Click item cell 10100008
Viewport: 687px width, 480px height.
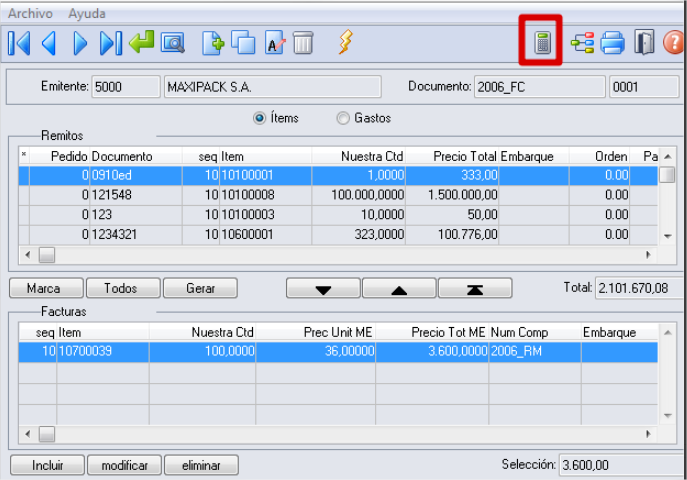tap(266, 195)
